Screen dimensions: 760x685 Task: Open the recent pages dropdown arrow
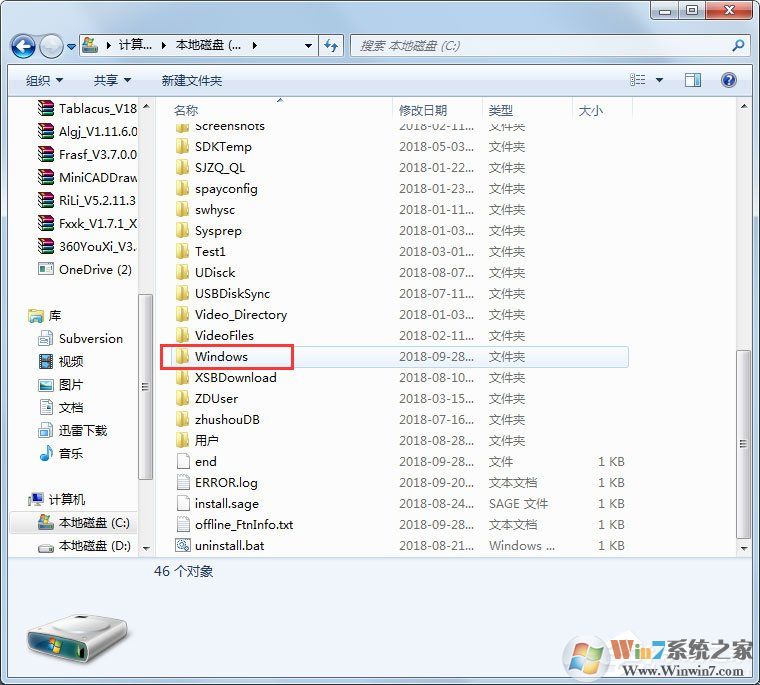[71, 47]
